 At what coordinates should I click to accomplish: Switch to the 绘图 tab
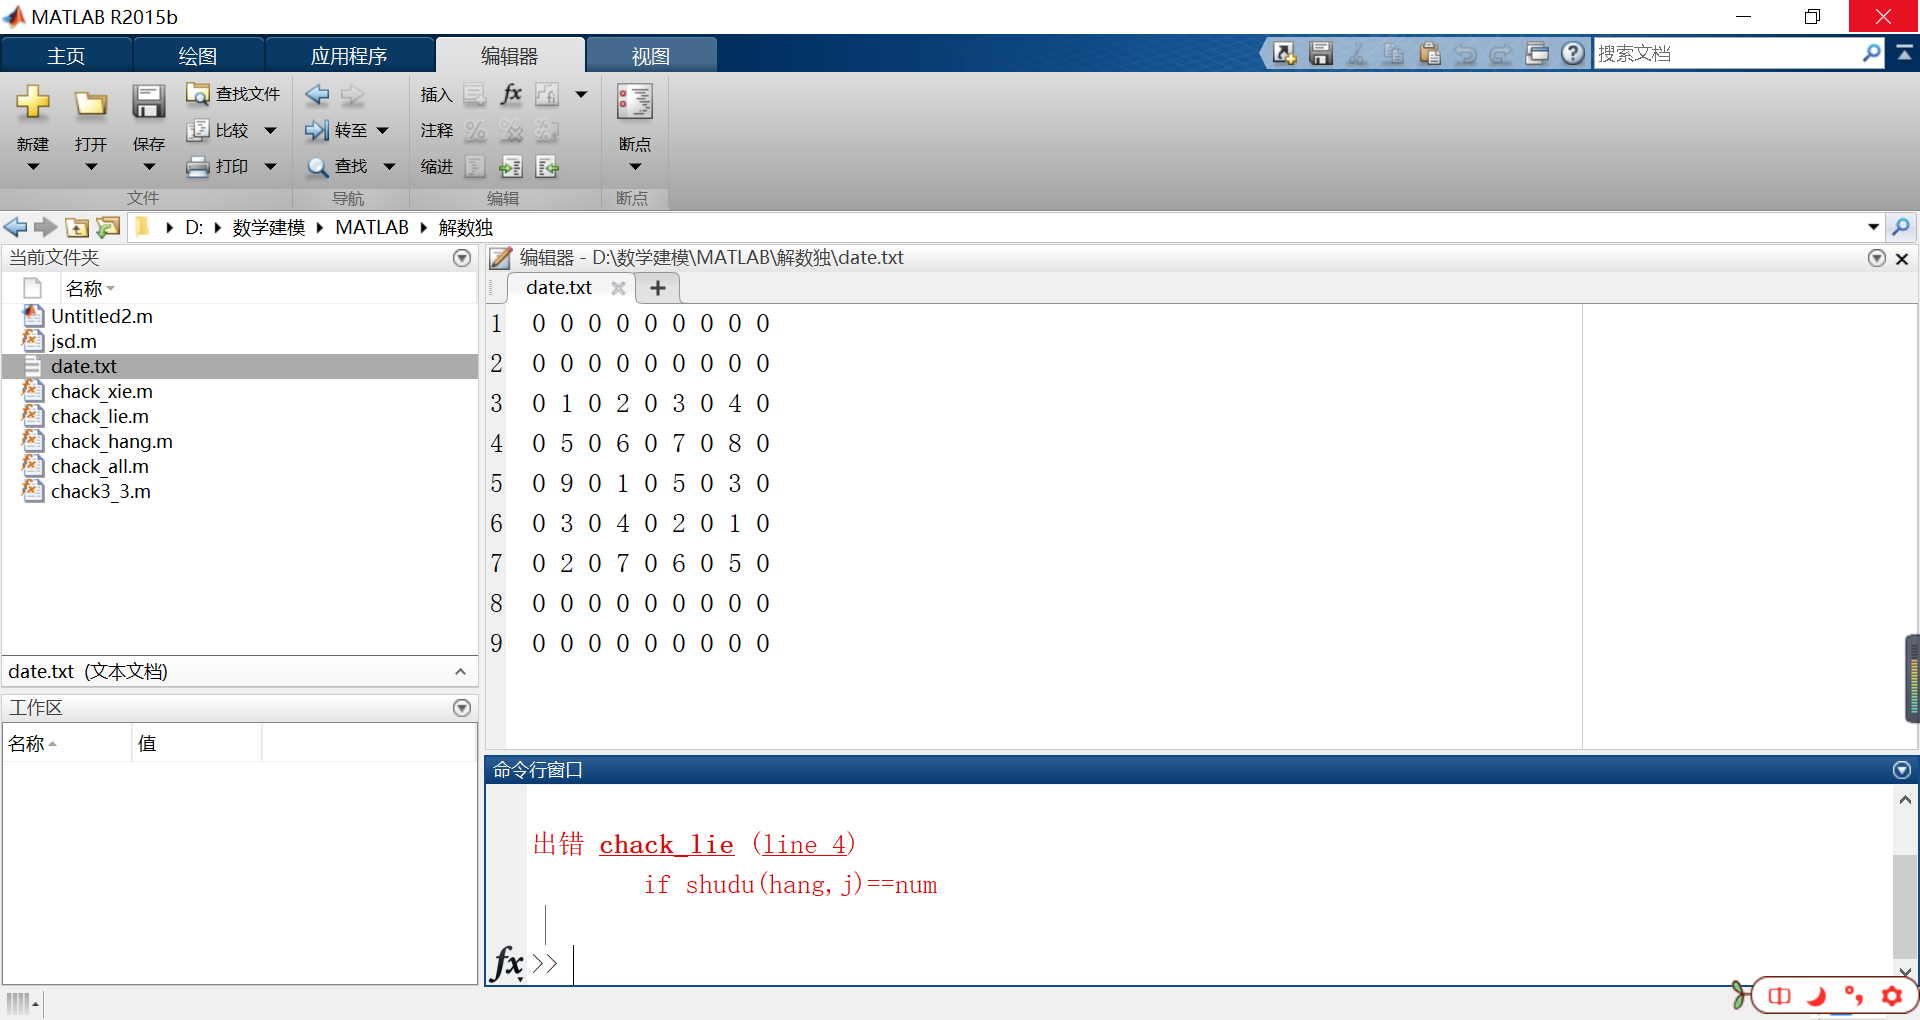198,56
